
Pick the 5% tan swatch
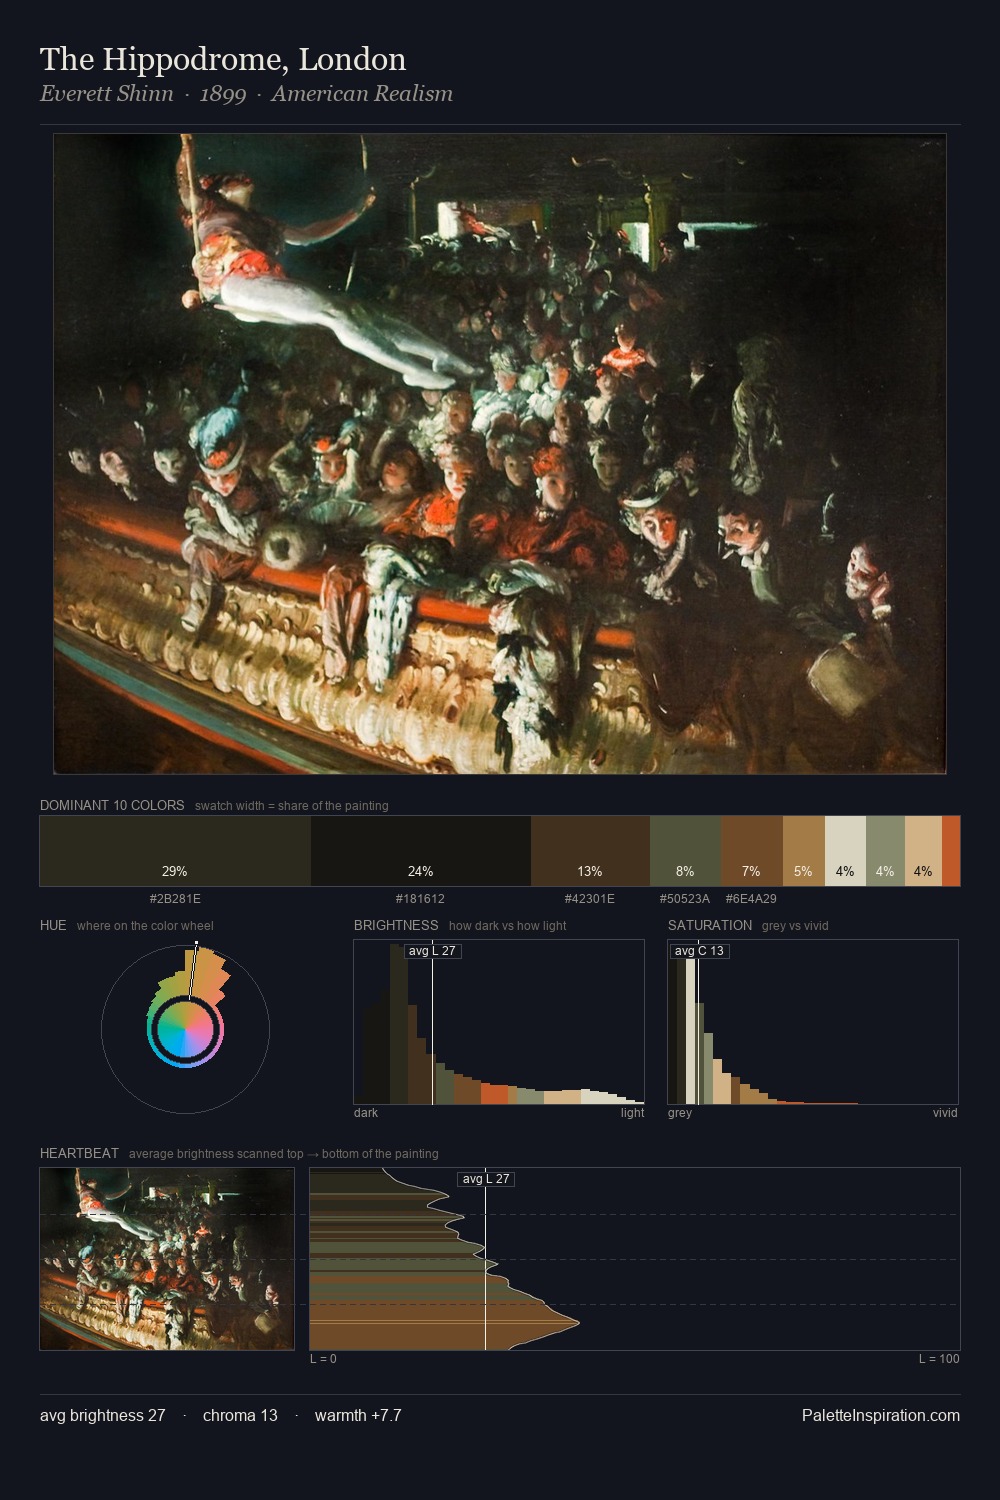(803, 851)
